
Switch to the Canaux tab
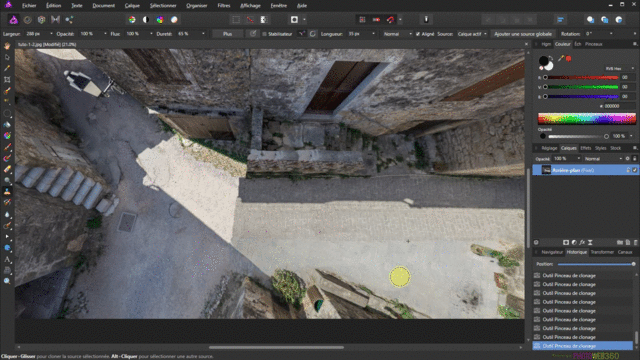coord(624,252)
